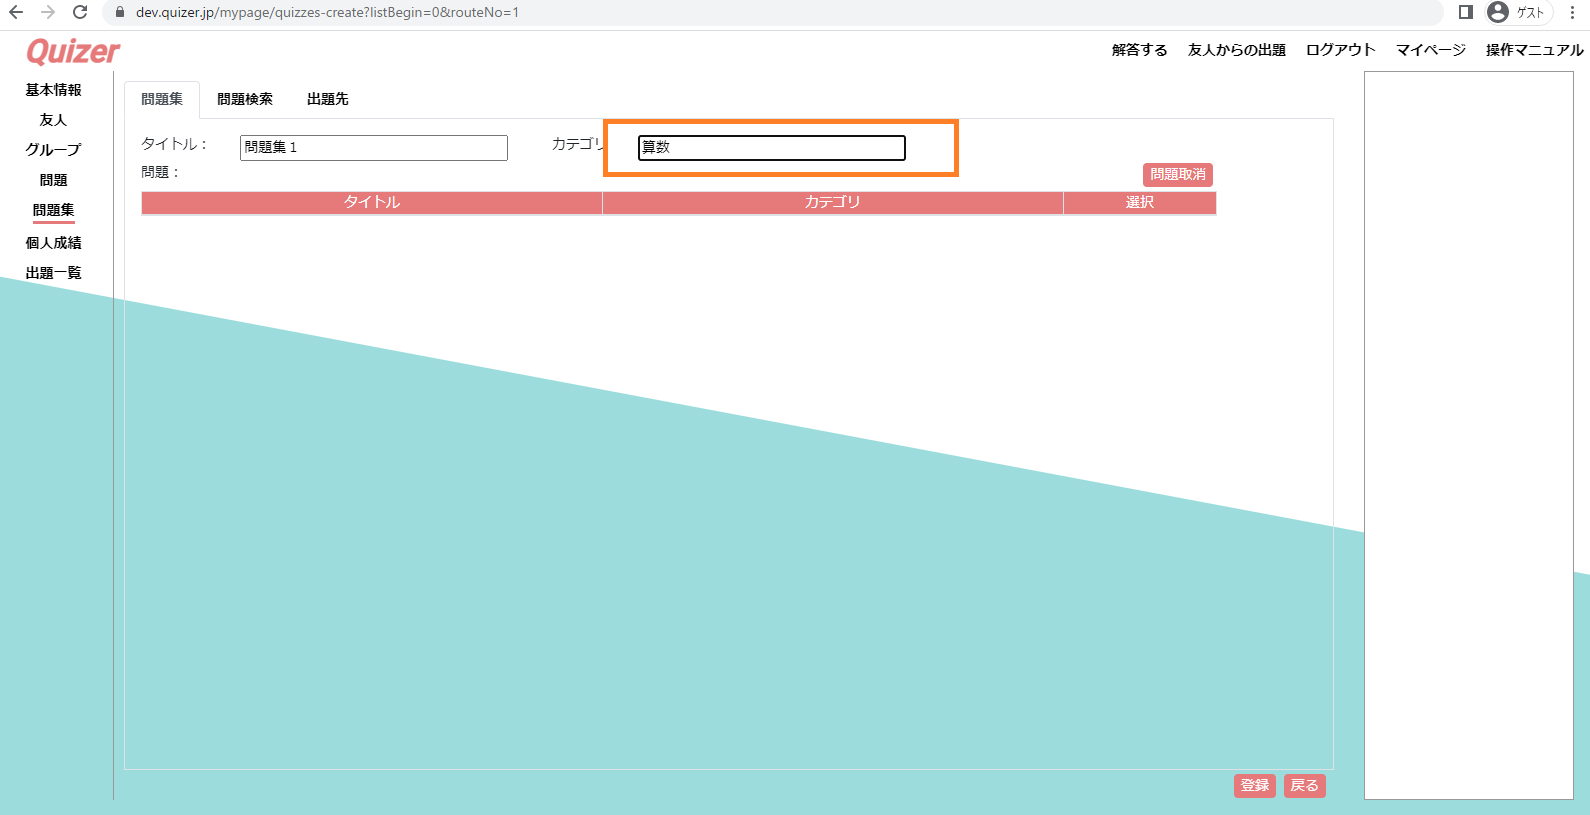Click the タイトル input field

coord(373,148)
